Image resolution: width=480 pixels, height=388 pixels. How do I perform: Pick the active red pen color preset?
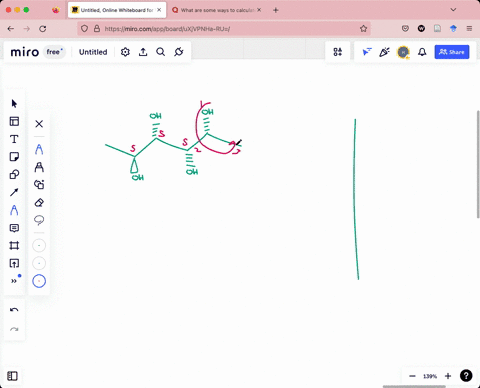[x=39, y=281]
